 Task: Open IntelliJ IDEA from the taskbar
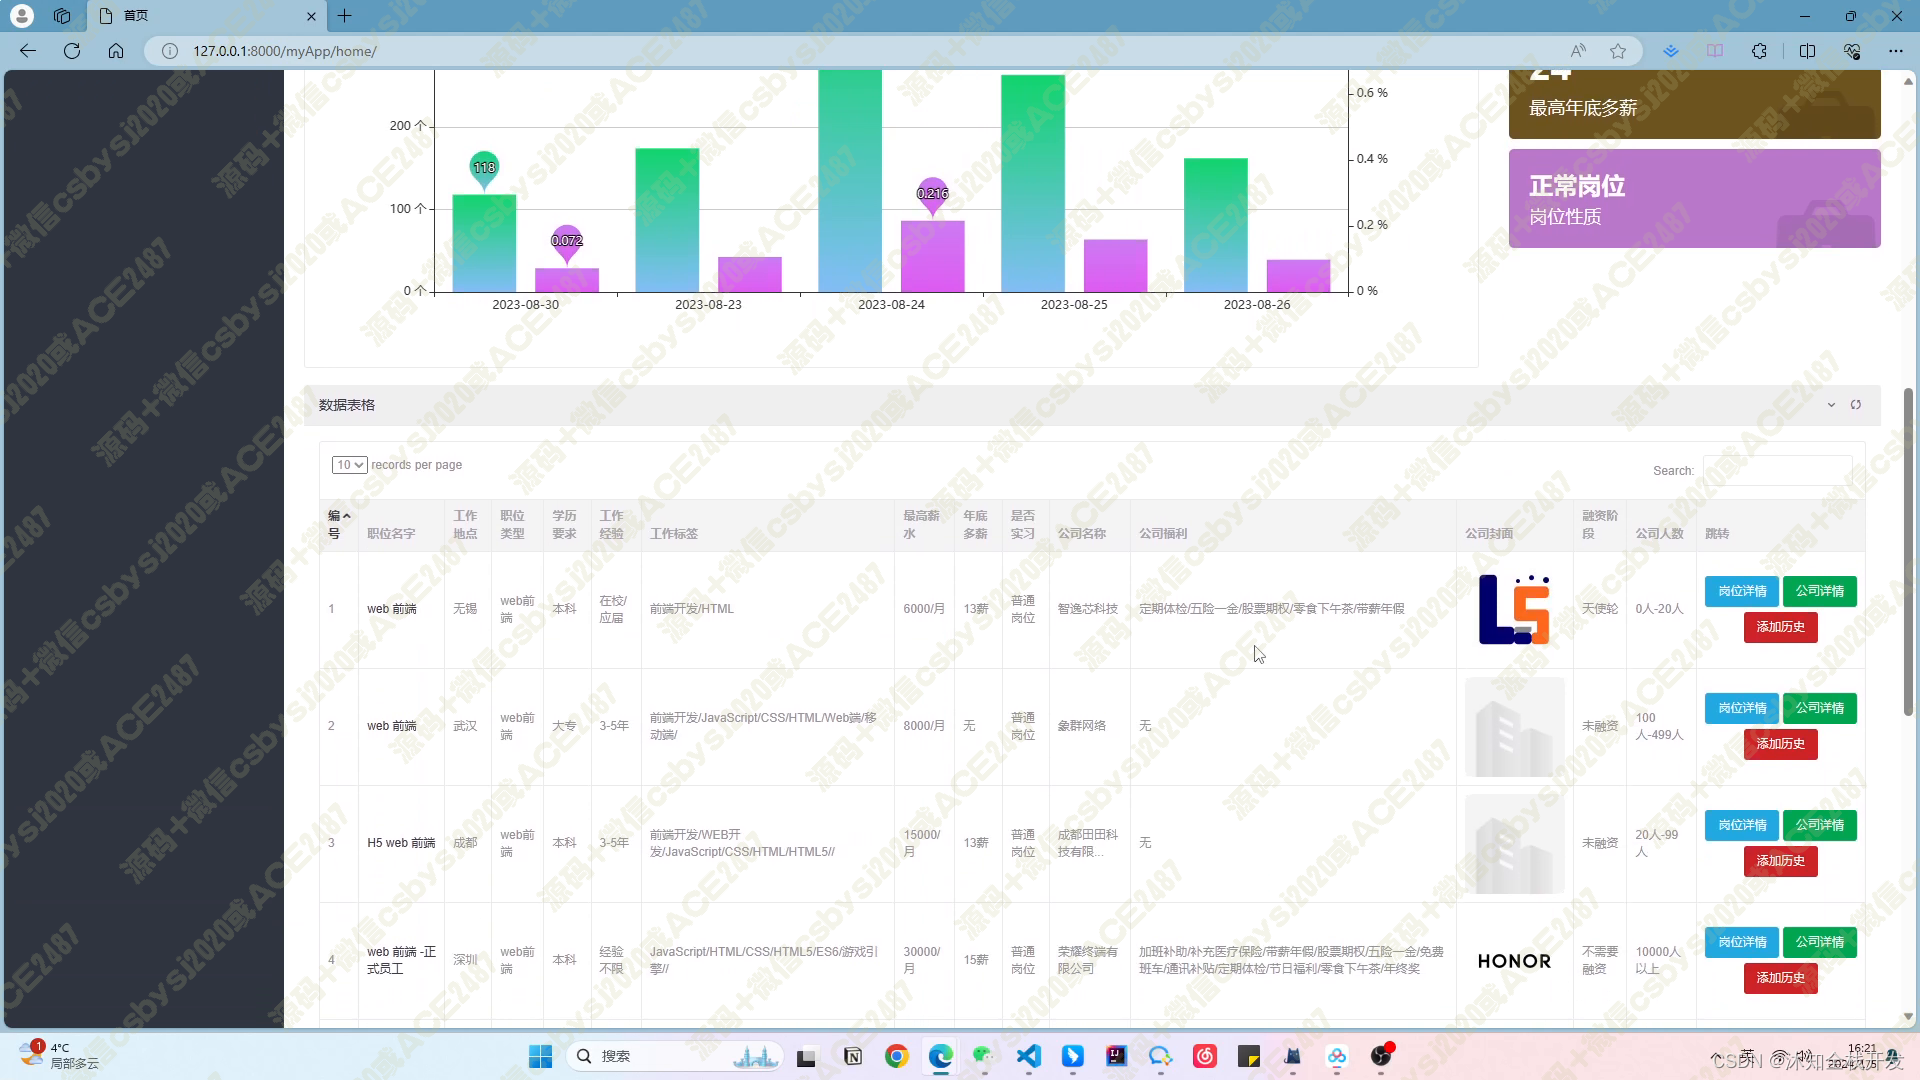[1117, 1056]
